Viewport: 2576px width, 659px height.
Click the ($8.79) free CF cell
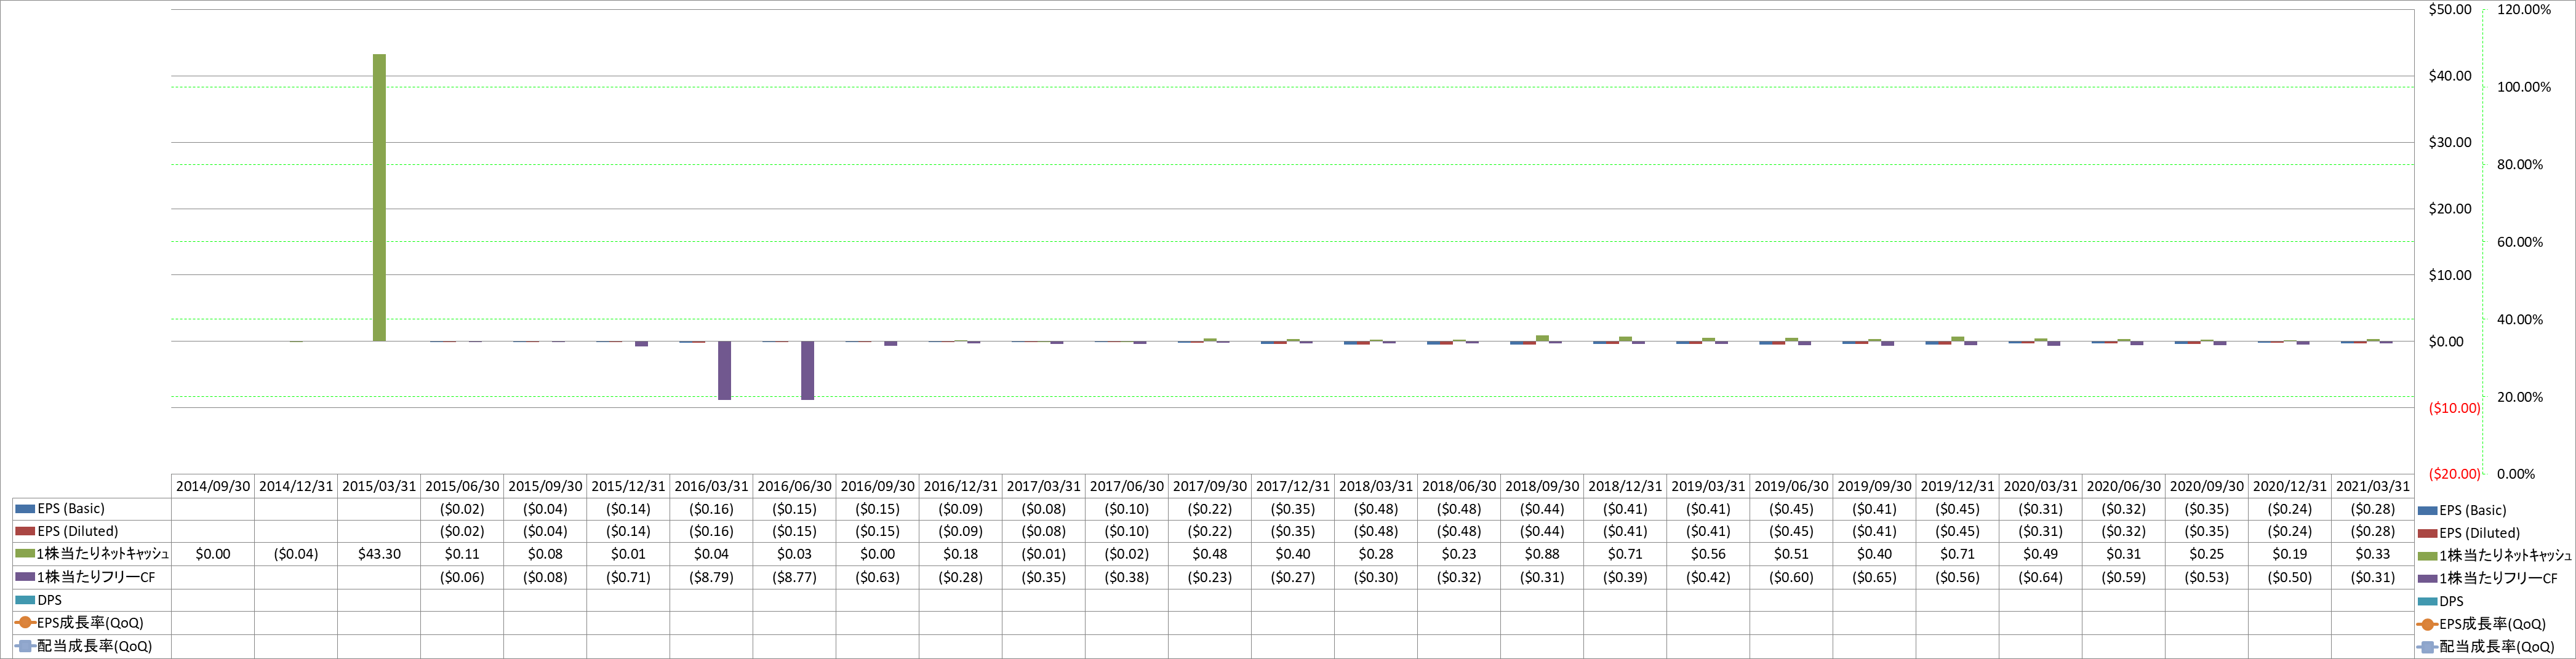coord(711,577)
